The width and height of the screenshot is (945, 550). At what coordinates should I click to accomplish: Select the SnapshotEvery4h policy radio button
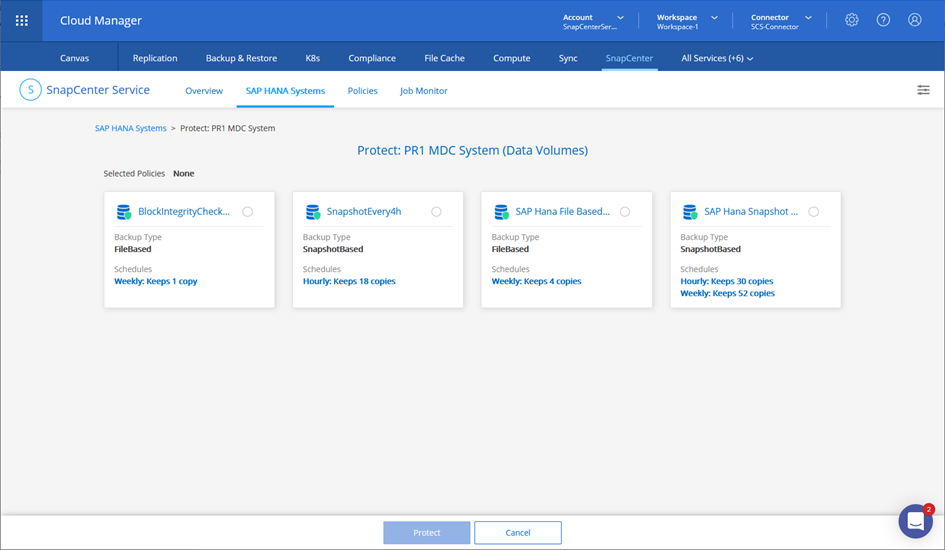click(x=436, y=212)
